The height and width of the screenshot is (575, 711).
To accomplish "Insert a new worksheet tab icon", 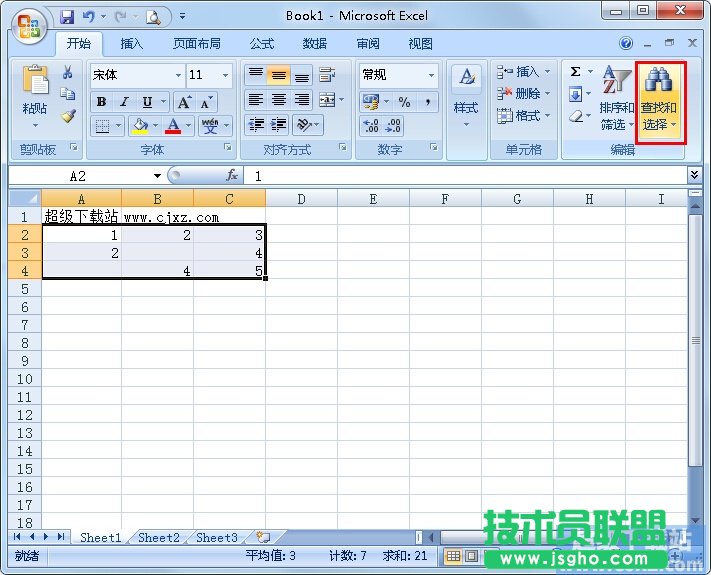I will (x=263, y=537).
